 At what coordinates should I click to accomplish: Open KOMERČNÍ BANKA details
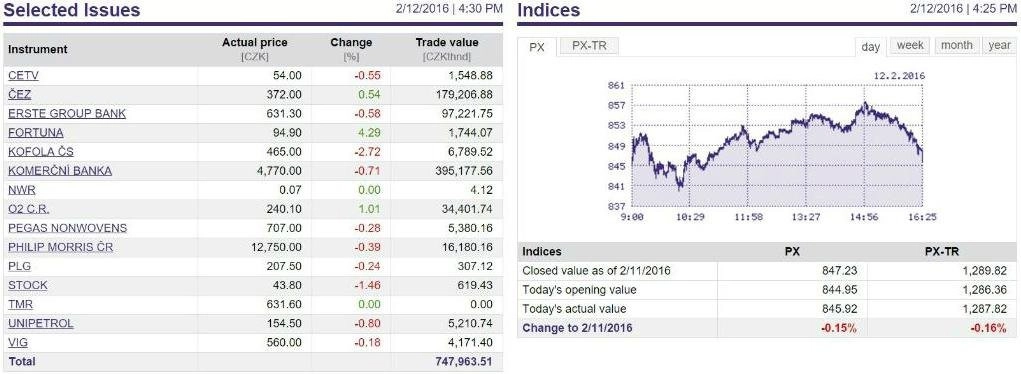coord(60,171)
